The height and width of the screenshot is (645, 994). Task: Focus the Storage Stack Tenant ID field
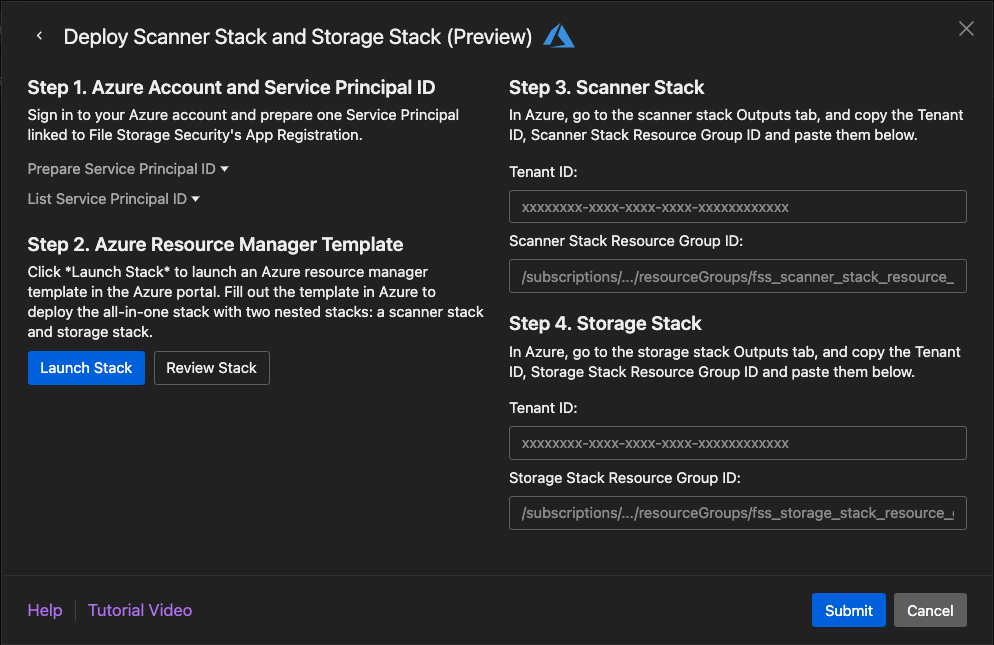coord(737,443)
